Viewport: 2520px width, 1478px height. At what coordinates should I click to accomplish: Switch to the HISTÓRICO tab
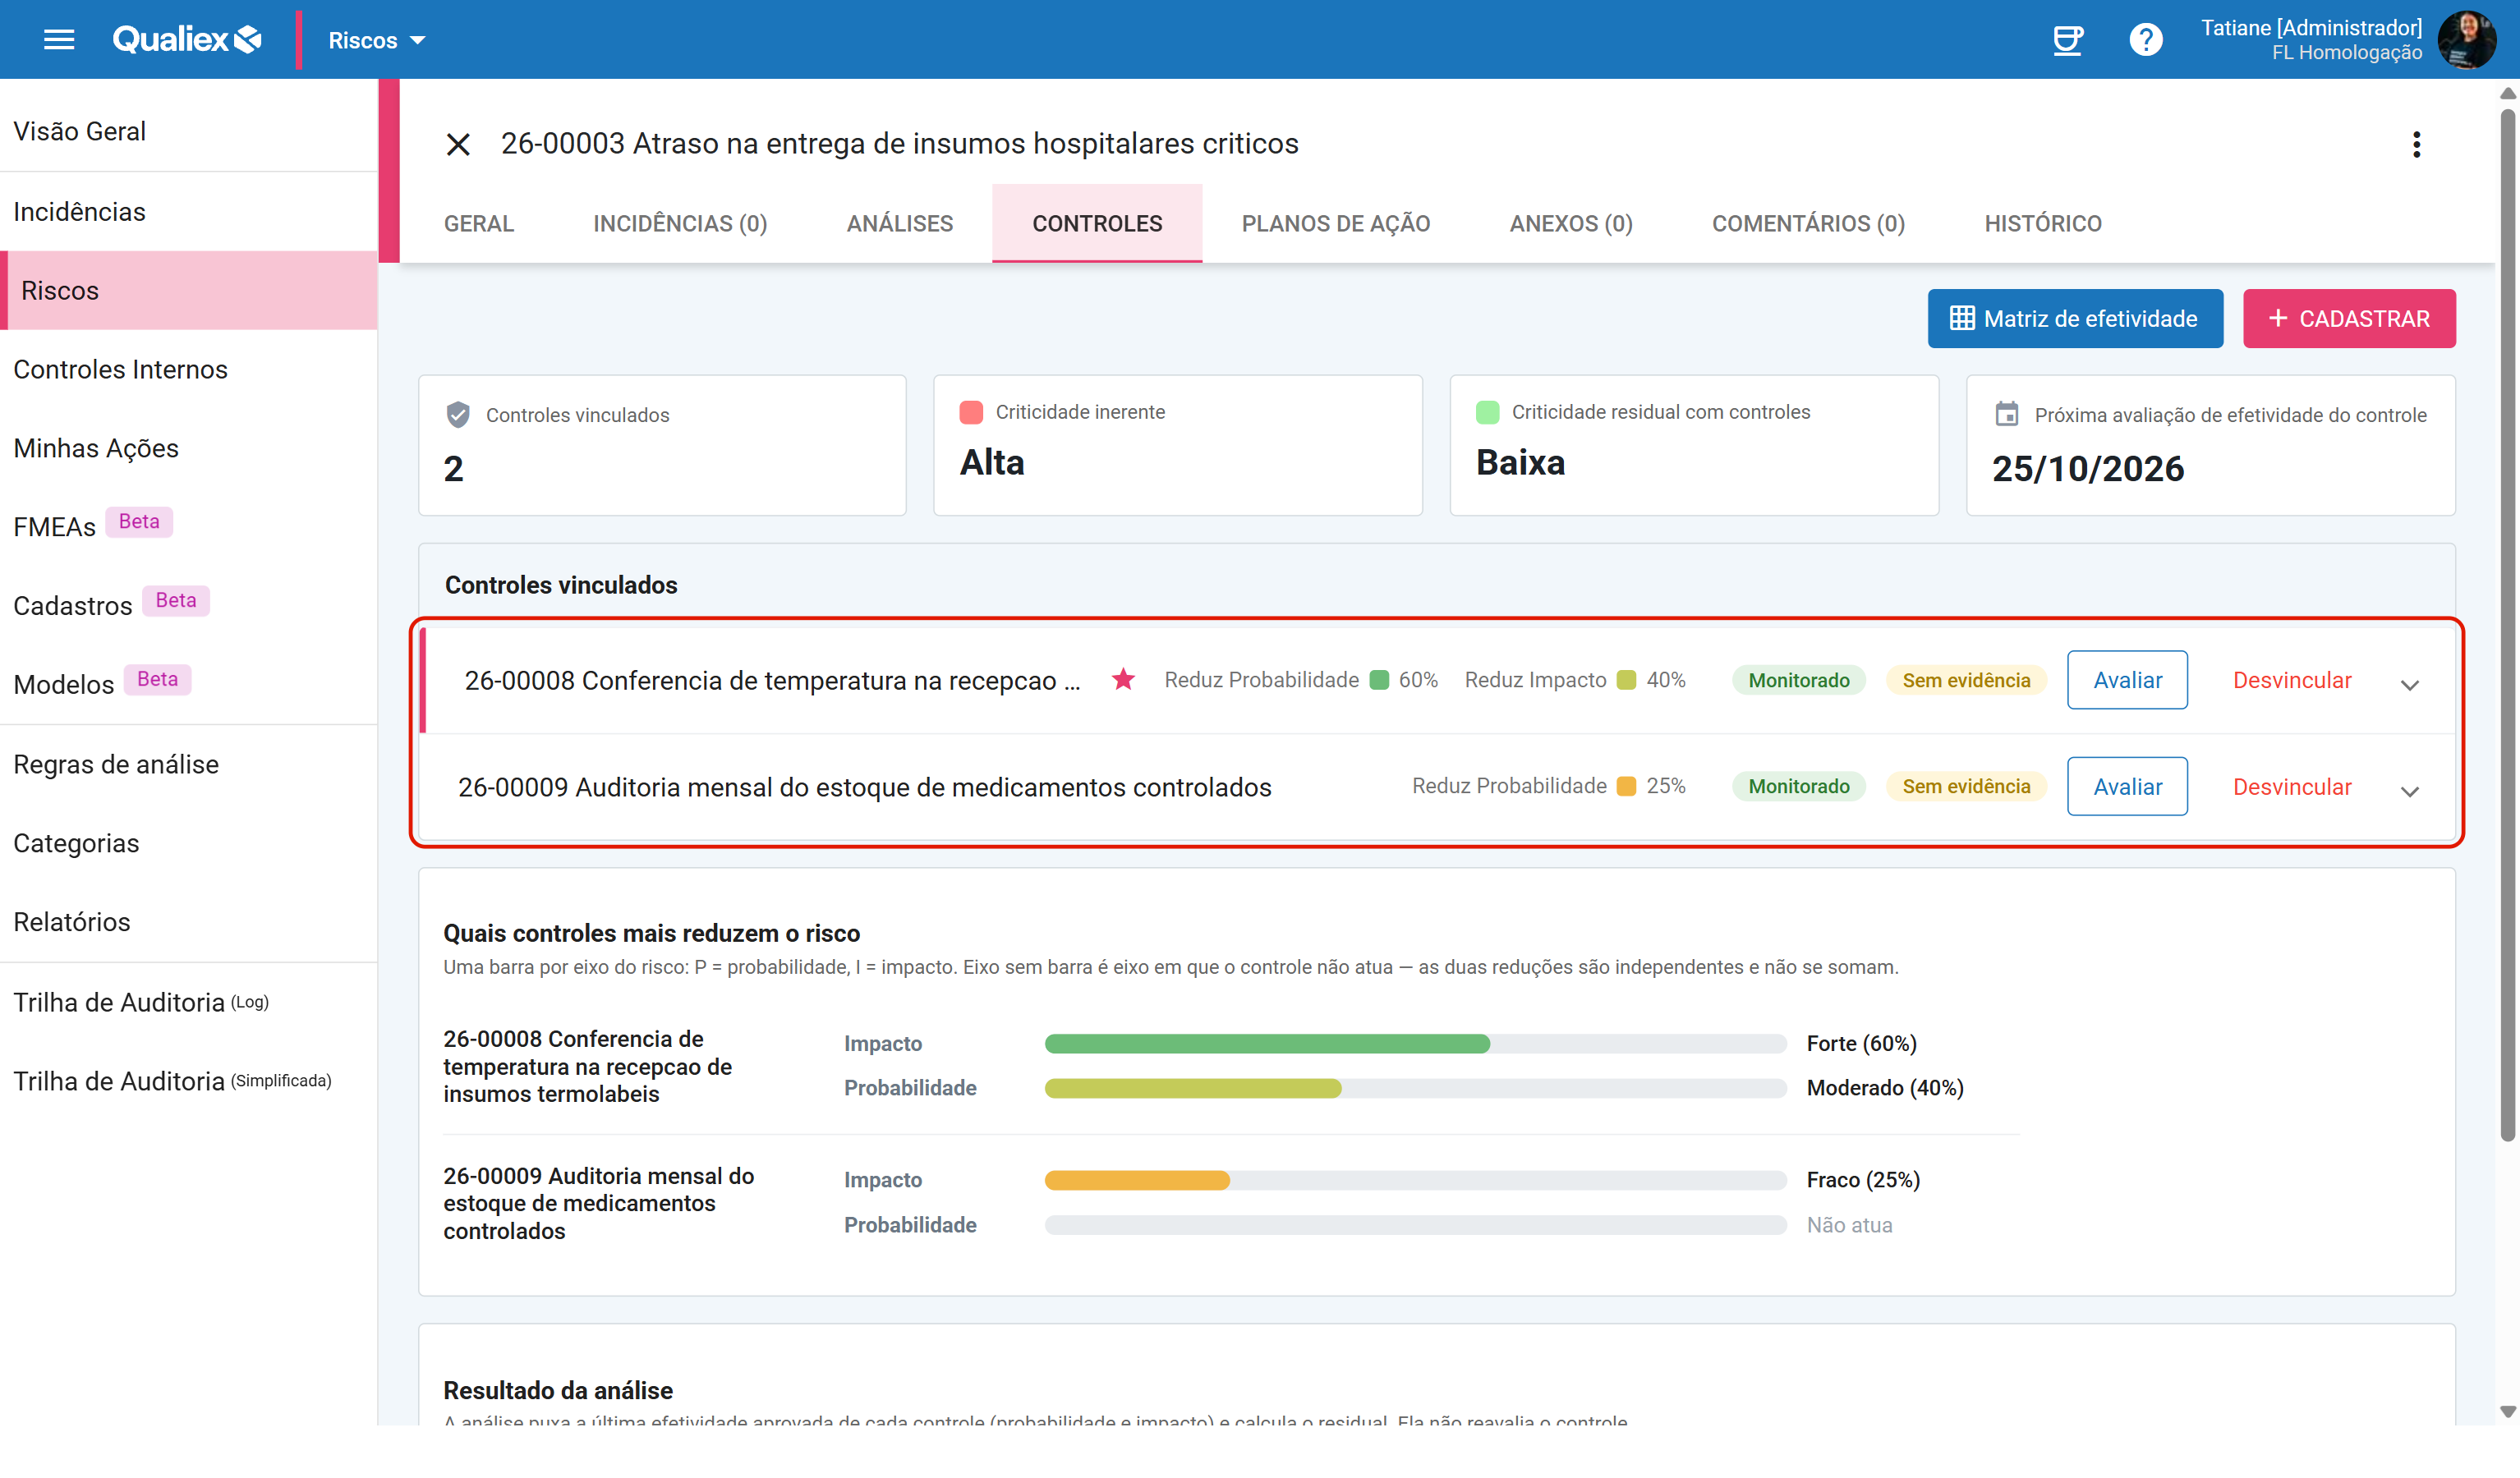point(2043,223)
